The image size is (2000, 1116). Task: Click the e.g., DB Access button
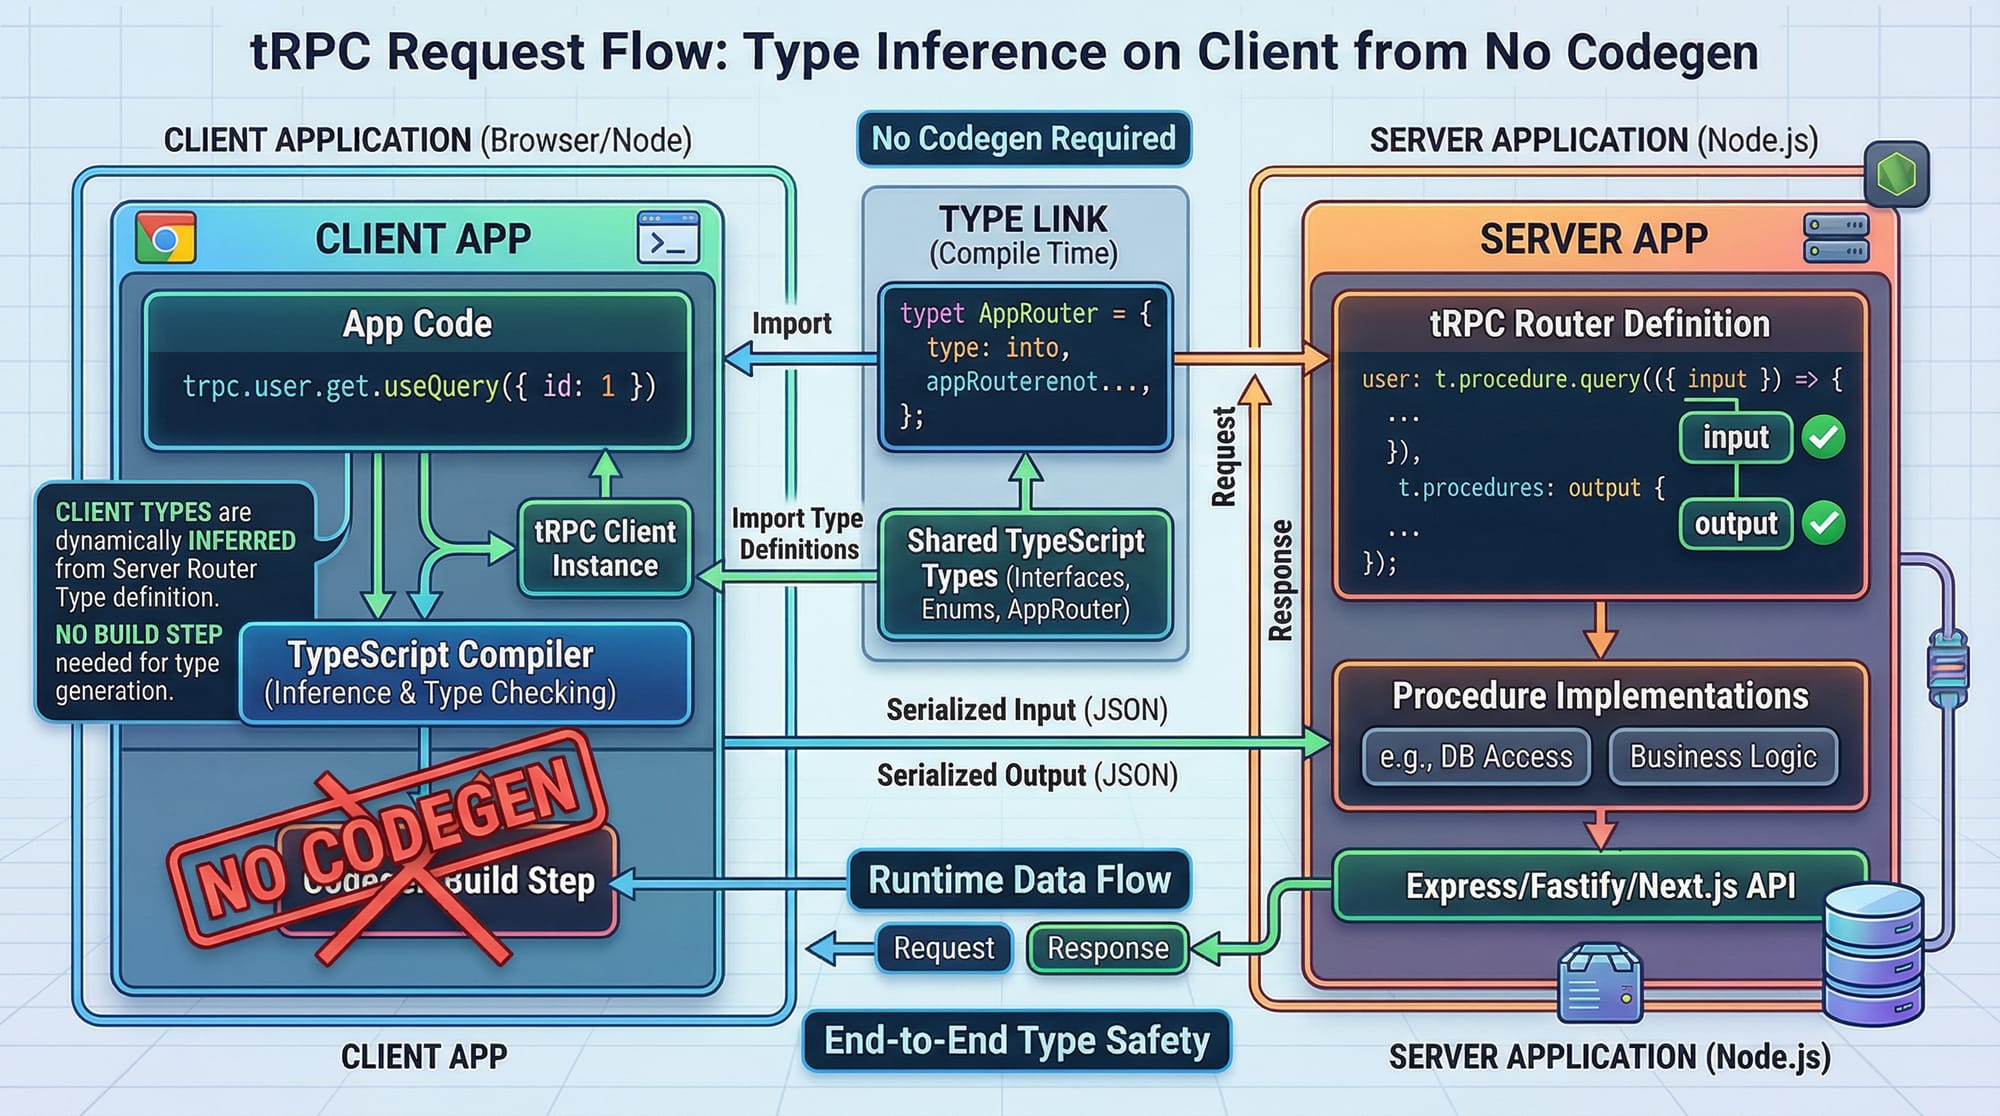tap(1476, 757)
